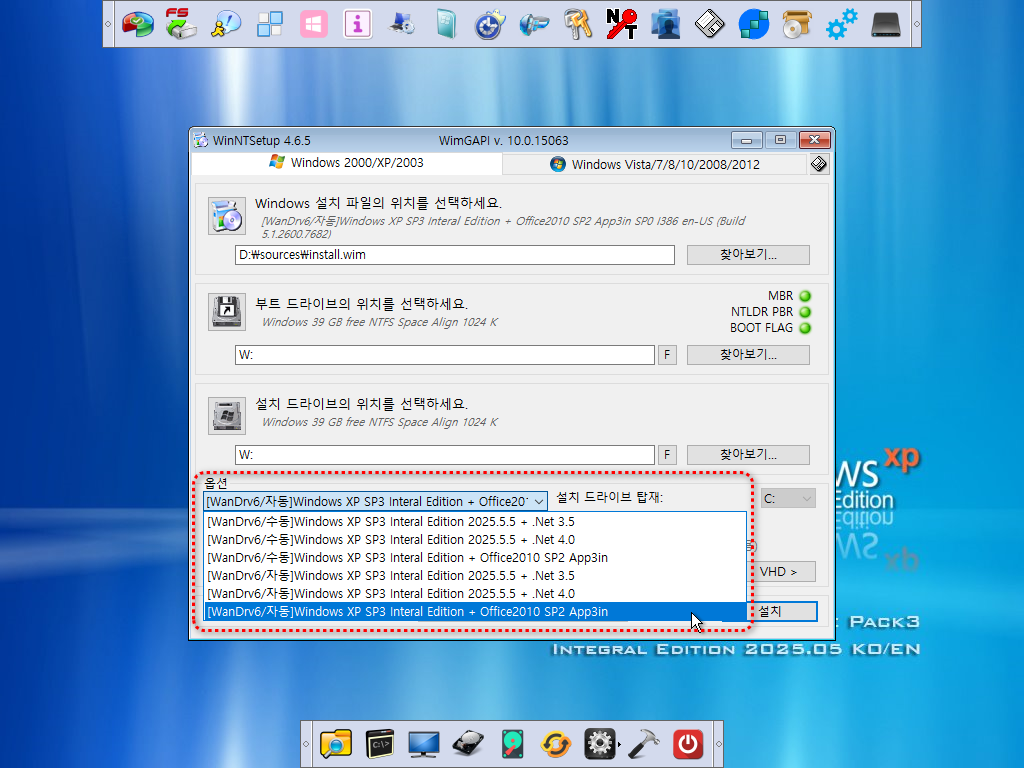Select [WanDrv6/자동] 2025.5.5 + .Net 4.0 edition
1024x768 pixels.
coord(475,594)
